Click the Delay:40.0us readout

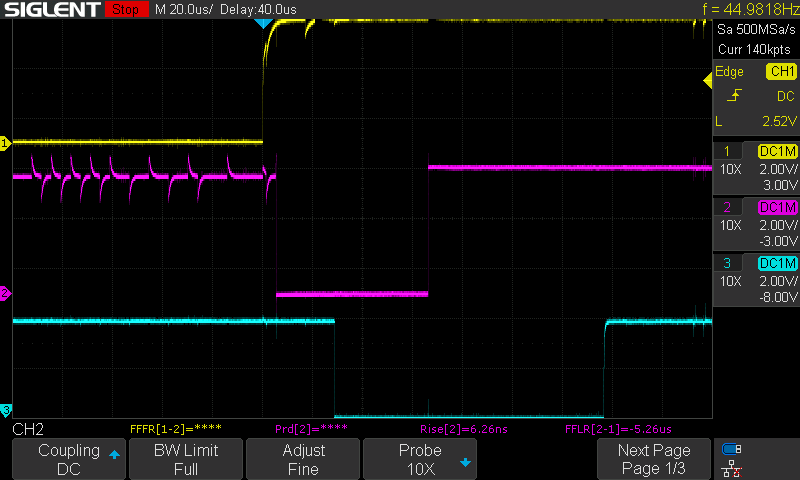[x=258, y=10]
